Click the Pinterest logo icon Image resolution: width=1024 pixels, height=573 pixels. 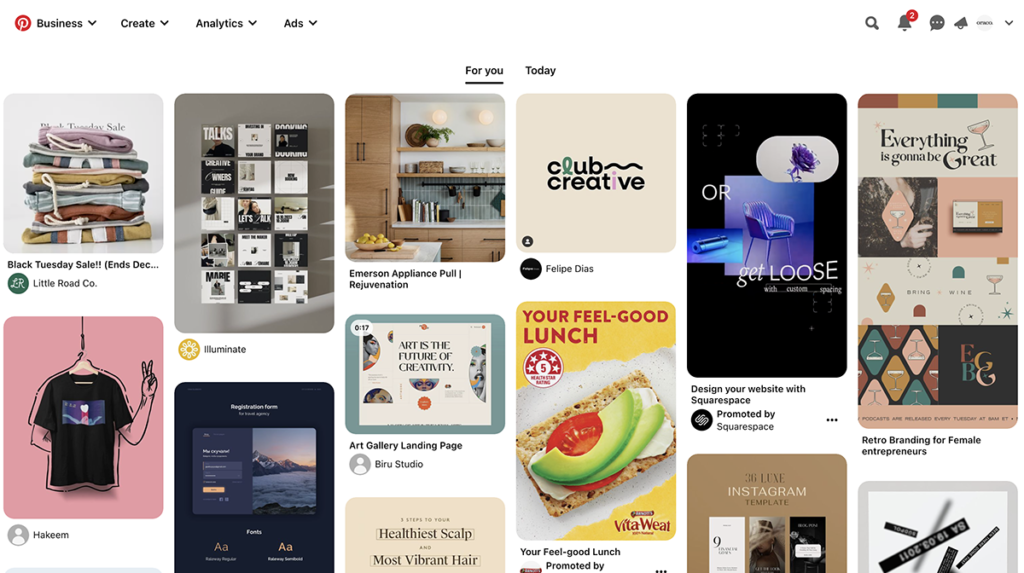coord(23,23)
